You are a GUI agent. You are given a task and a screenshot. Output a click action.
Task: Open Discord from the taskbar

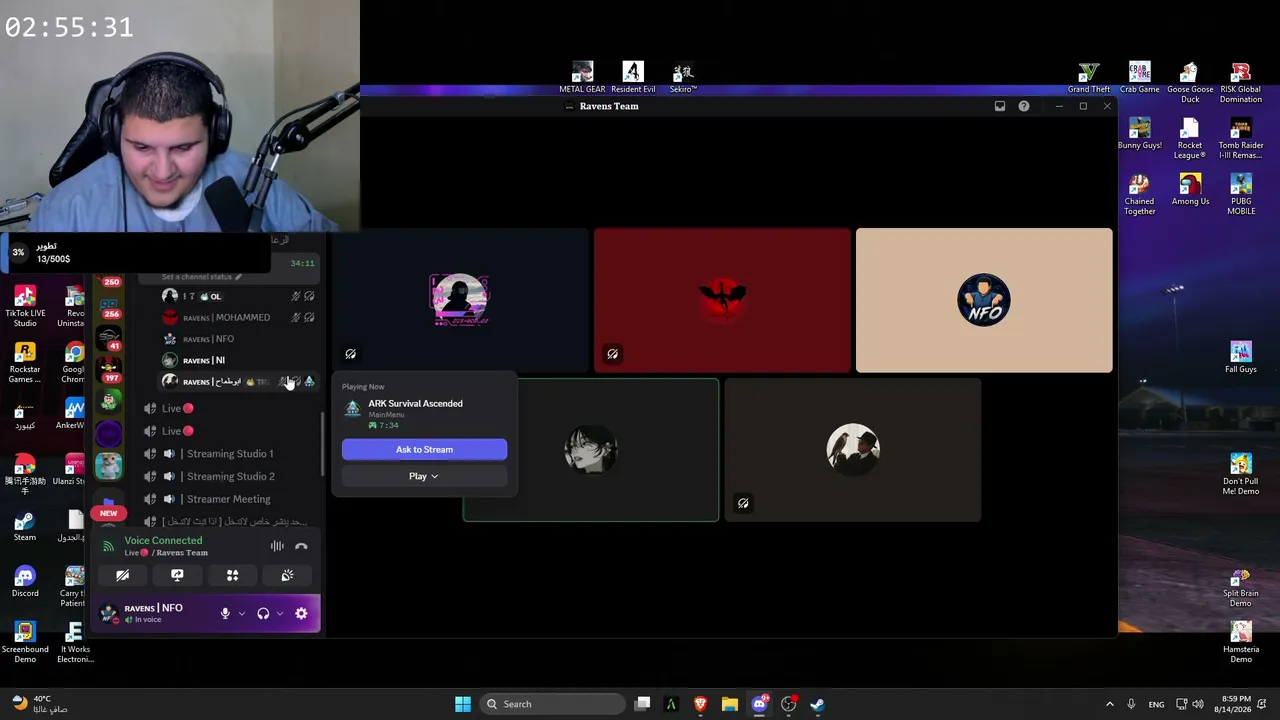(759, 704)
